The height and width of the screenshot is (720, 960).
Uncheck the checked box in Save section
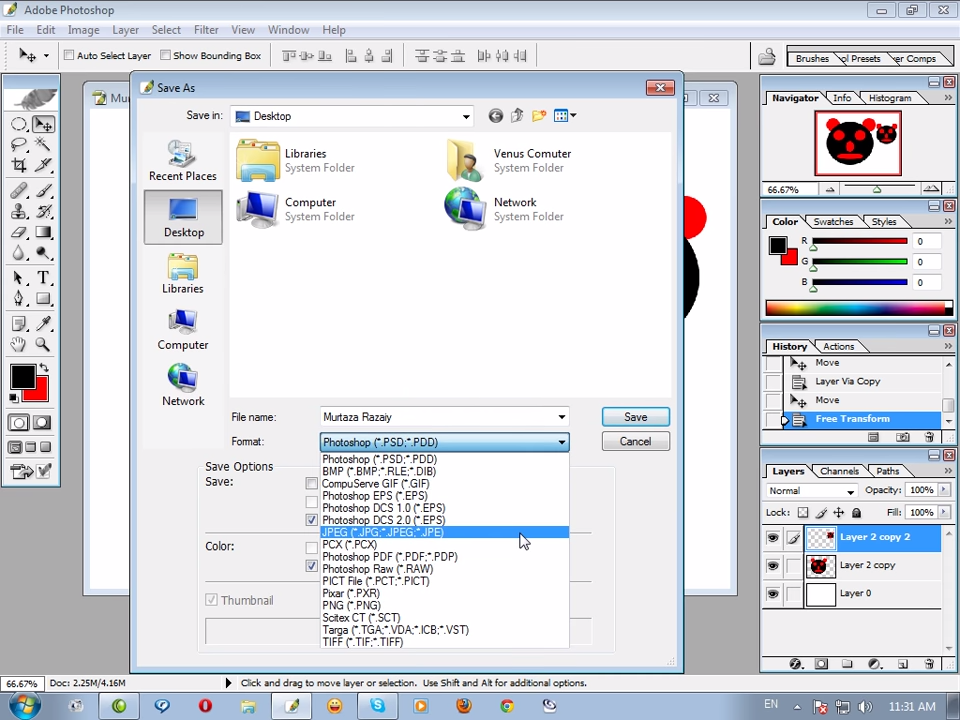(312, 520)
